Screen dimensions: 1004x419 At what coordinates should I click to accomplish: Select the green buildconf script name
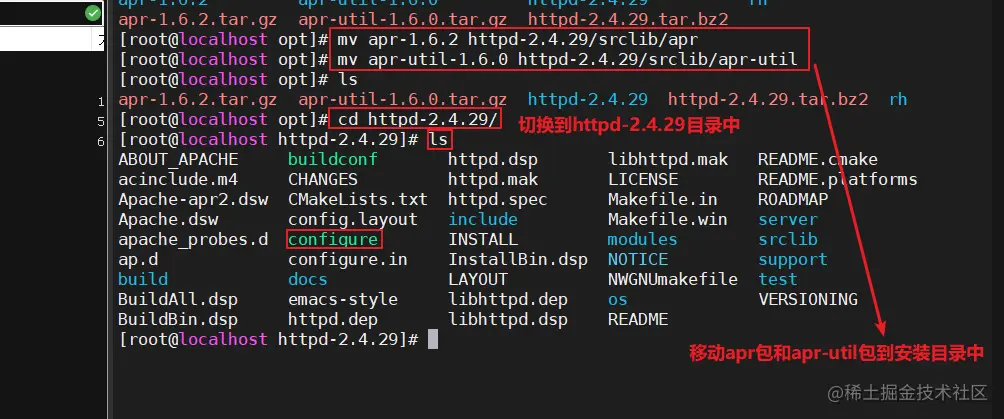(x=333, y=160)
